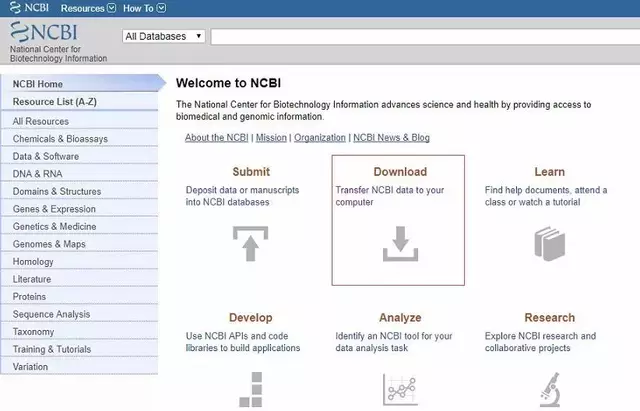Open Genomes & Maps category
The image size is (640, 411).
click(80, 244)
